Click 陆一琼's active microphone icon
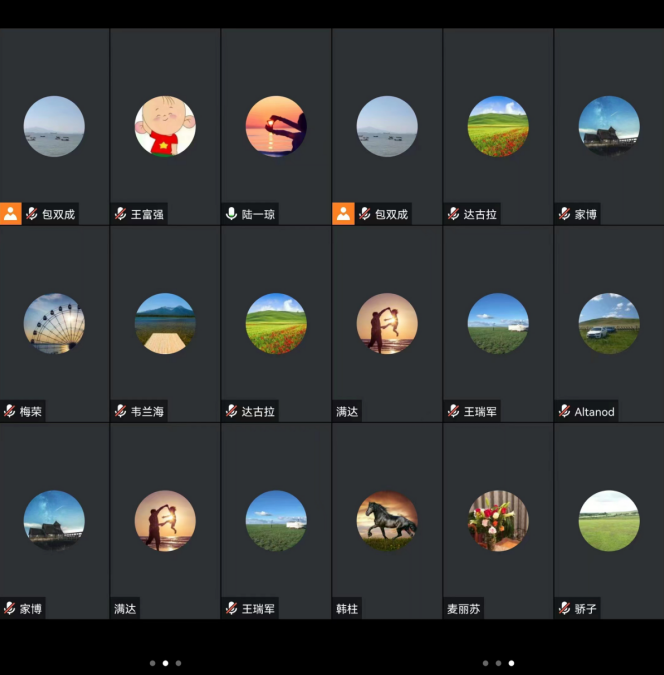The height and width of the screenshot is (675, 664). 232,214
